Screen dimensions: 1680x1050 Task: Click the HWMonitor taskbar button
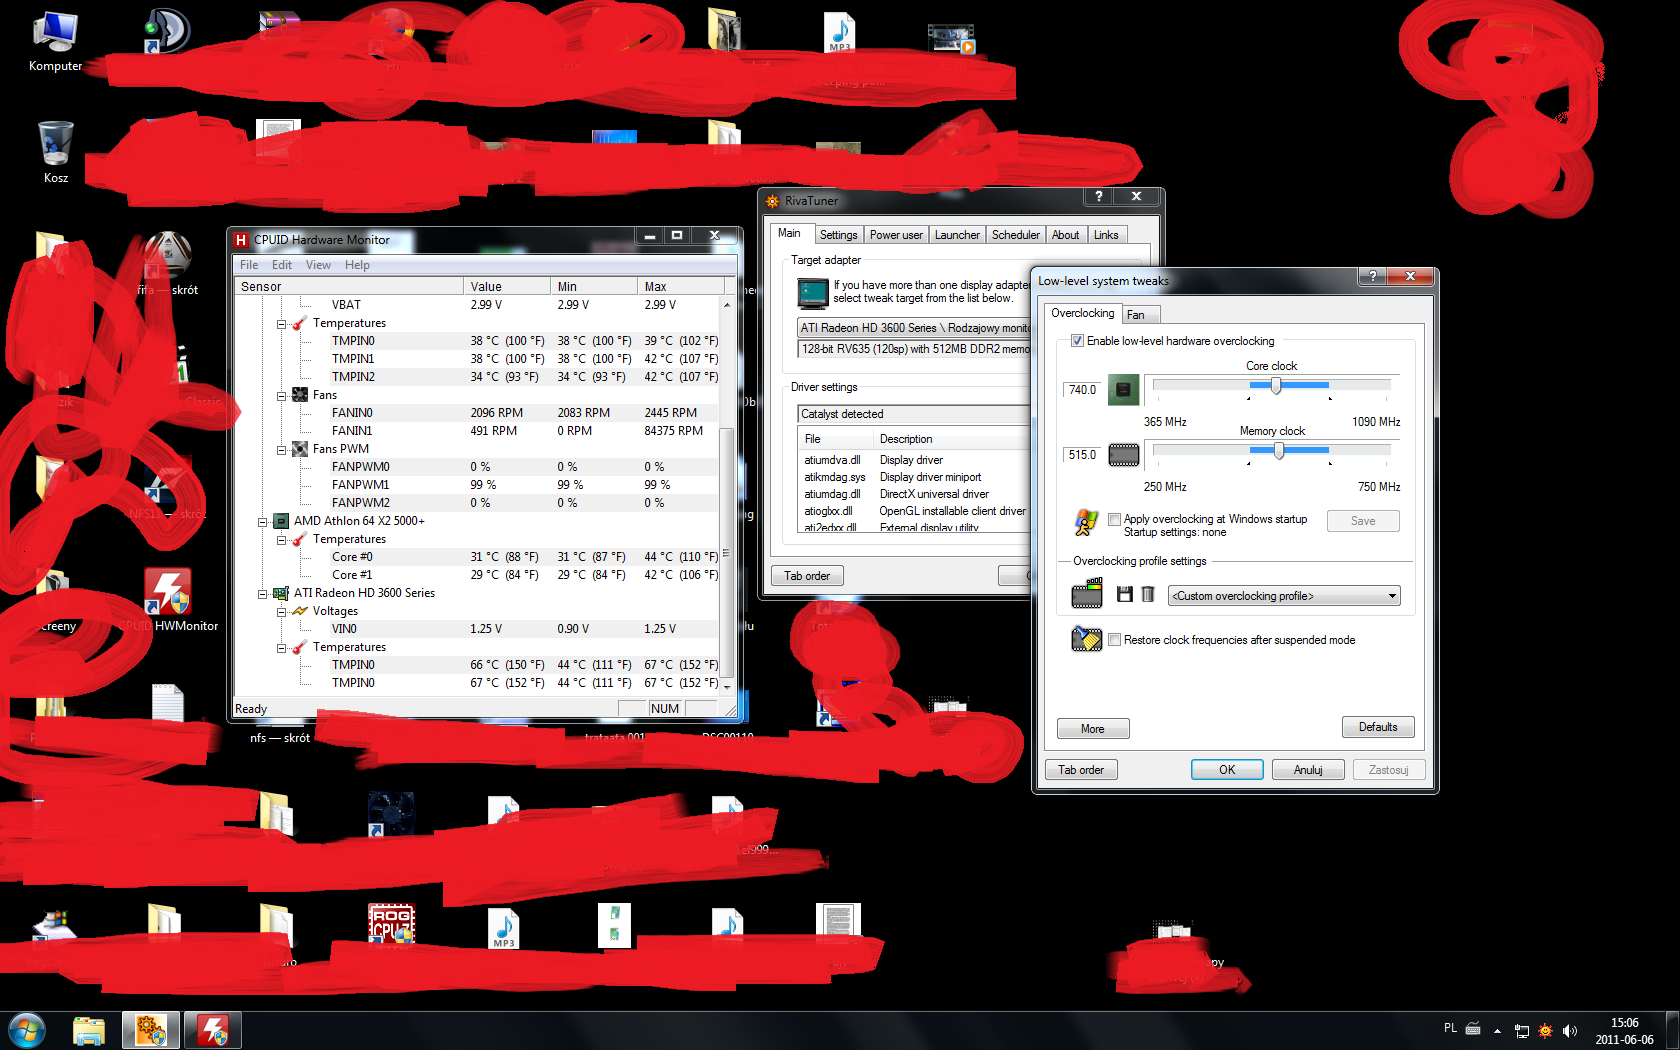pos(213,1030)
